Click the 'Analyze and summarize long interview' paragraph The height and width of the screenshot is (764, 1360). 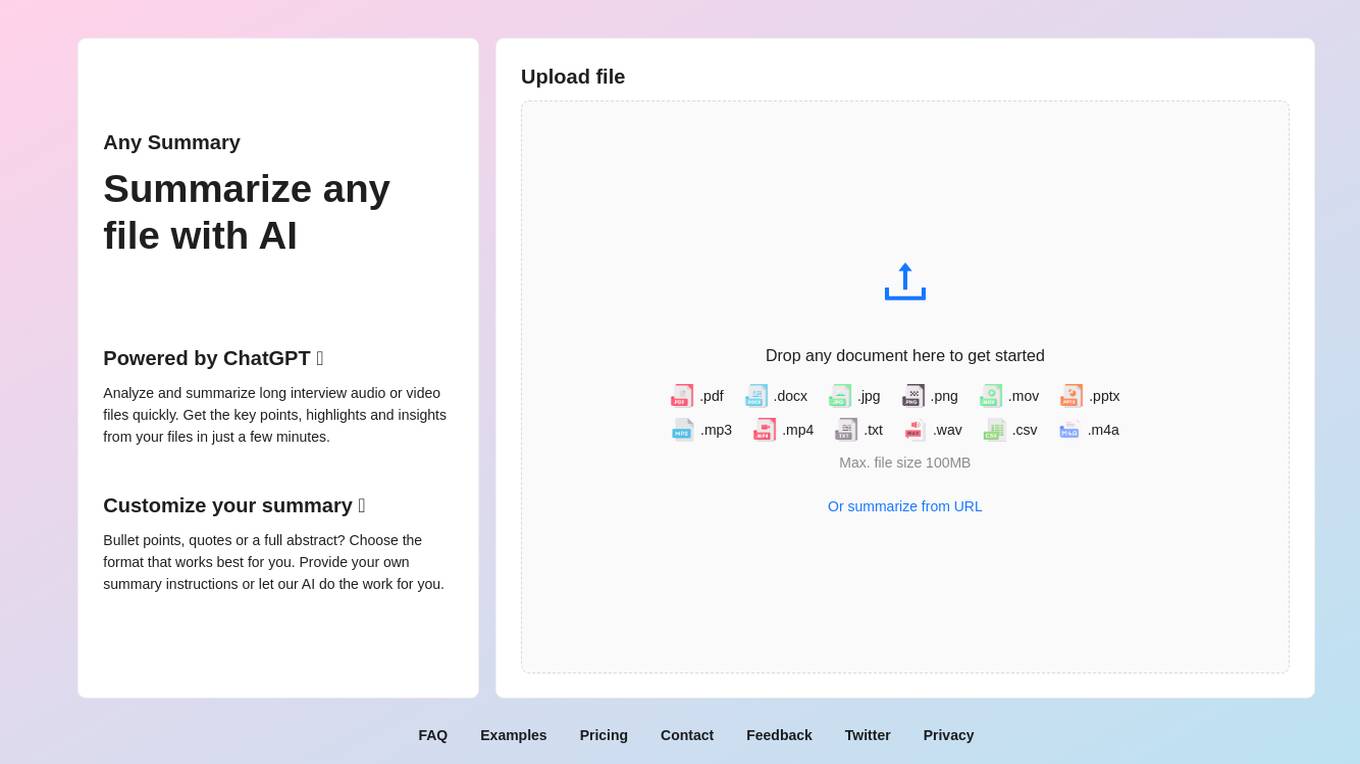click(x=275, y=415)
